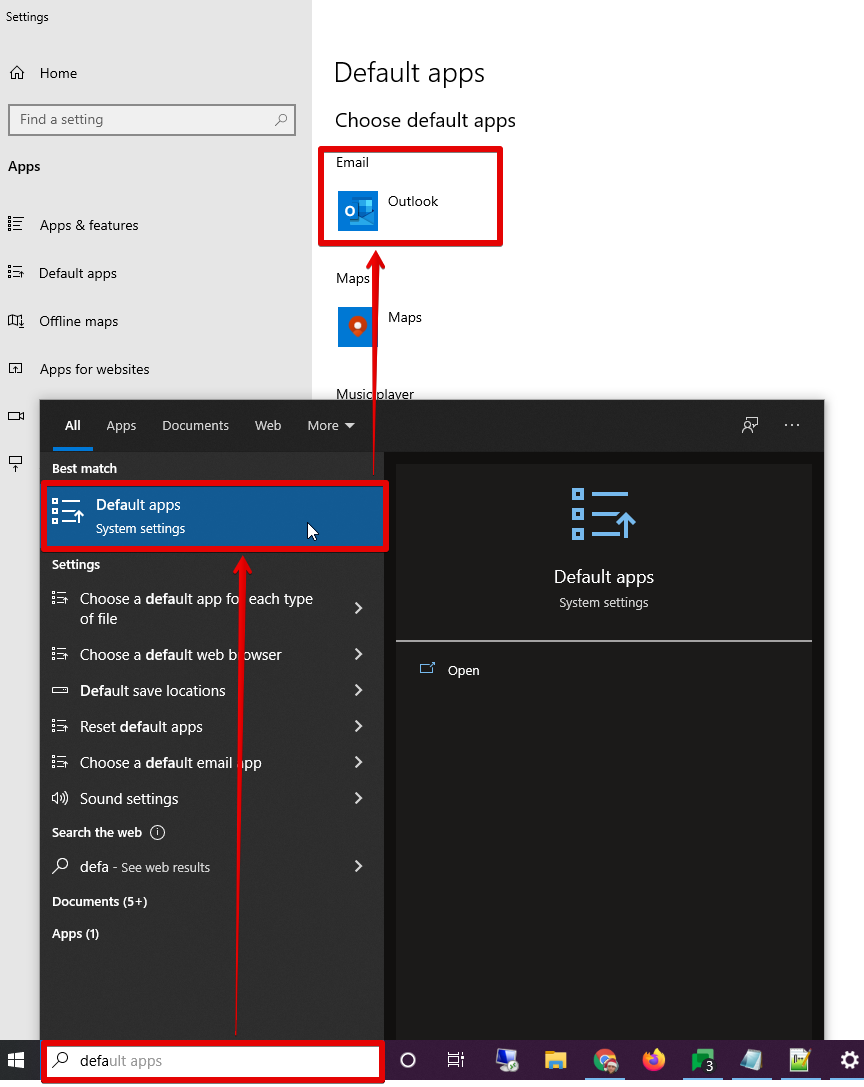Viewport: 864px width, 1087px height.
Task: Switch to the Apps search tab
Action: 121,426
